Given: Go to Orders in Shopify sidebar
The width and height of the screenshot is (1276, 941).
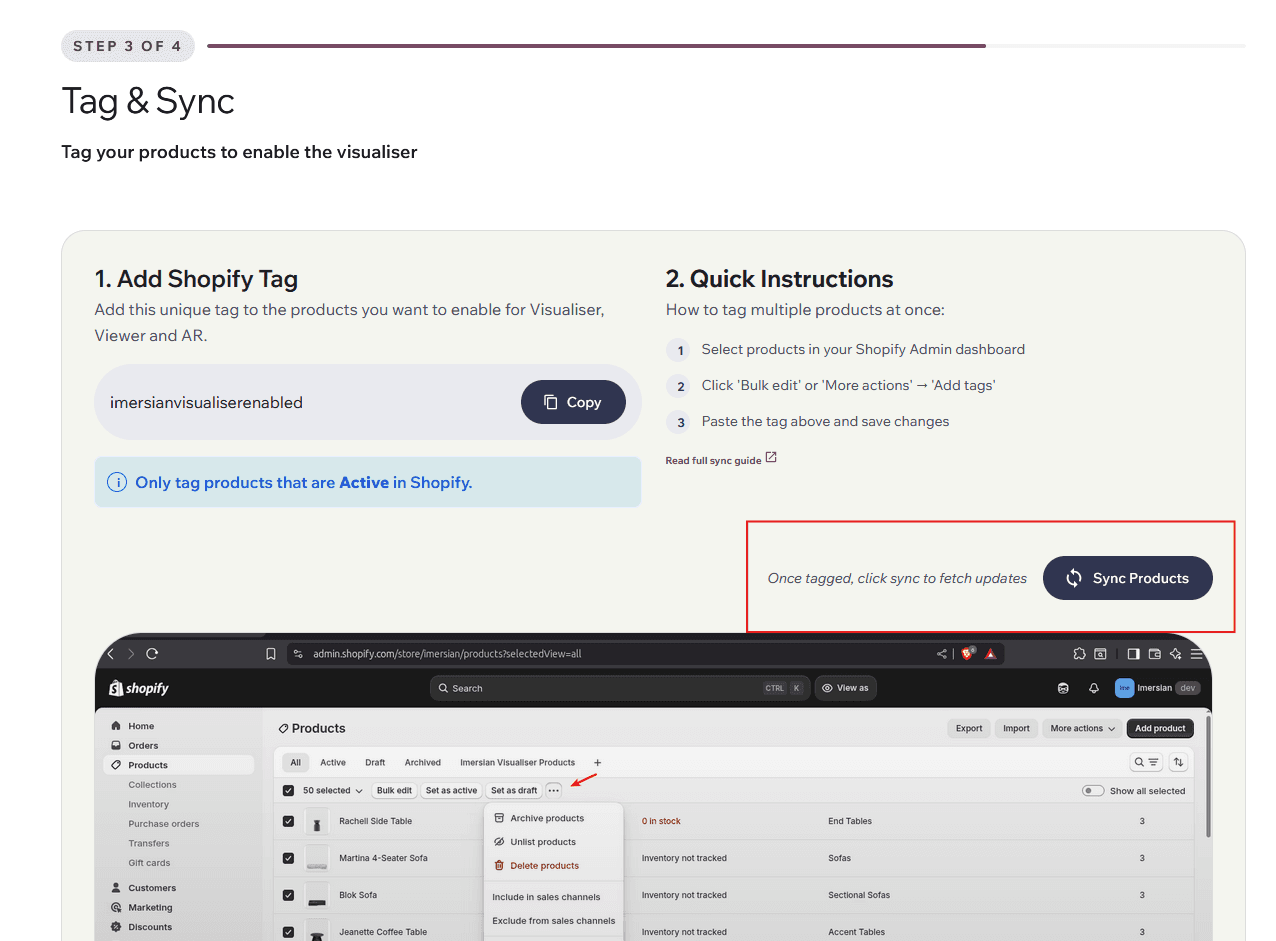Looking at the screenshot, I should pos(143,745).
